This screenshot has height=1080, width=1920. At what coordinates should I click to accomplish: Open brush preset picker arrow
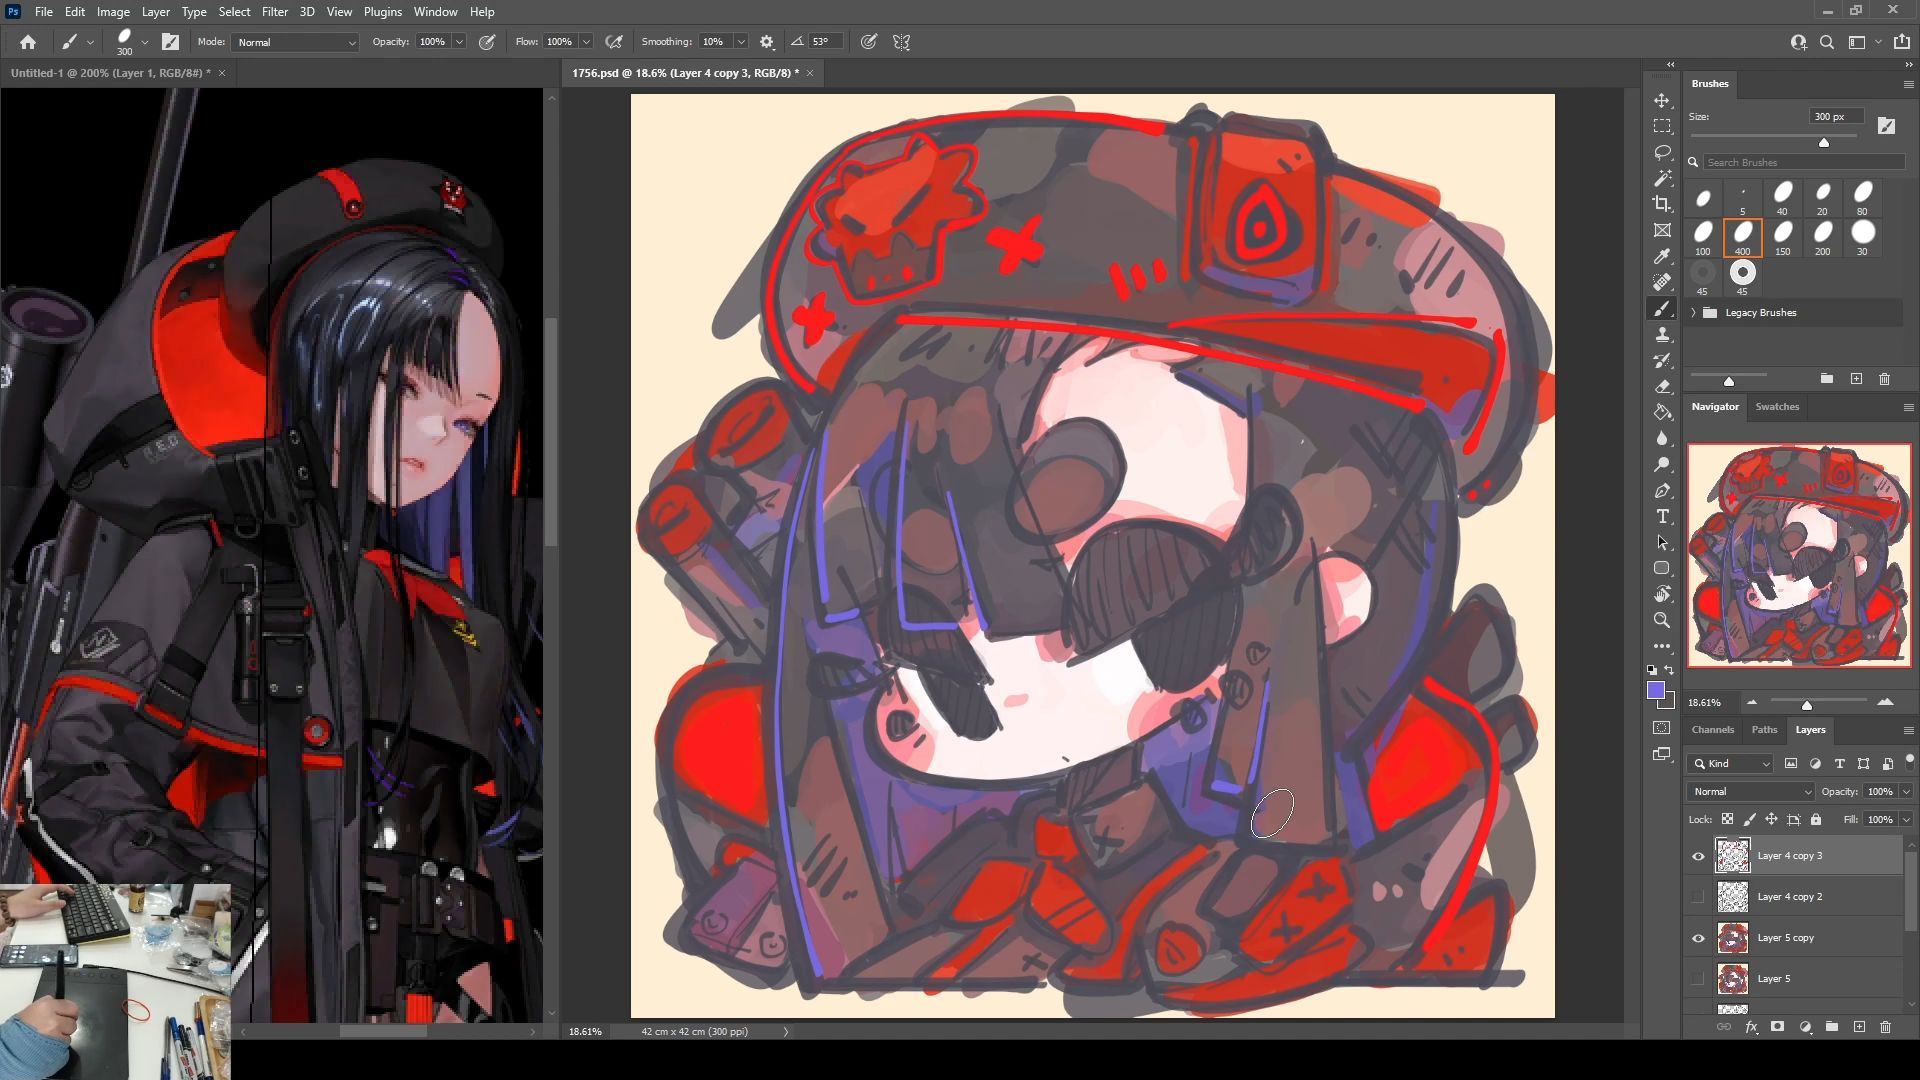point(145,42)
